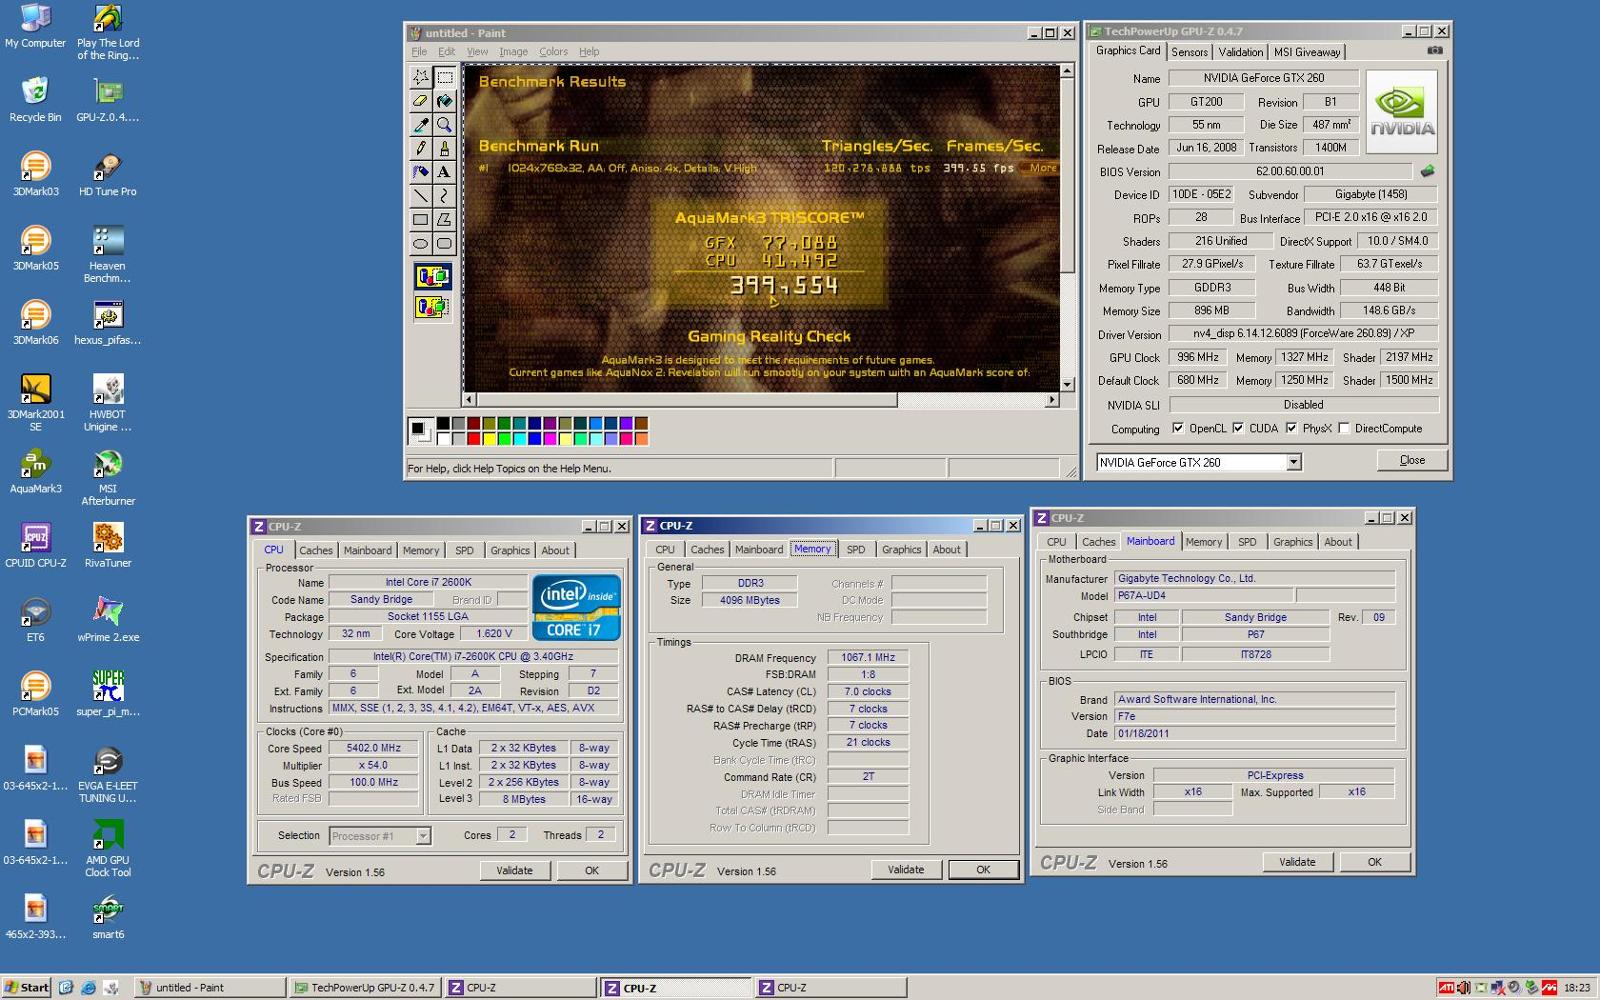Click Paint's horizontal scrollbar right arrow
This screenshot has width=1600, height=1000.
(x=1051, y=400)
